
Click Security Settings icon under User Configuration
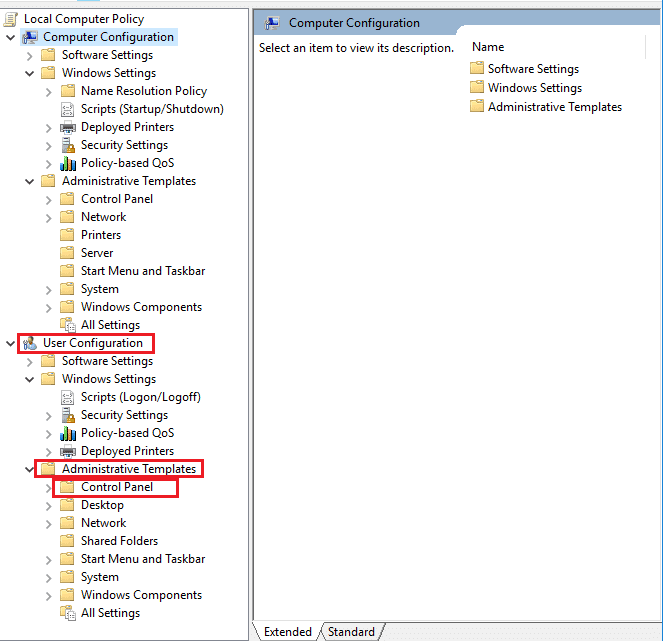[x=68, y=415]
